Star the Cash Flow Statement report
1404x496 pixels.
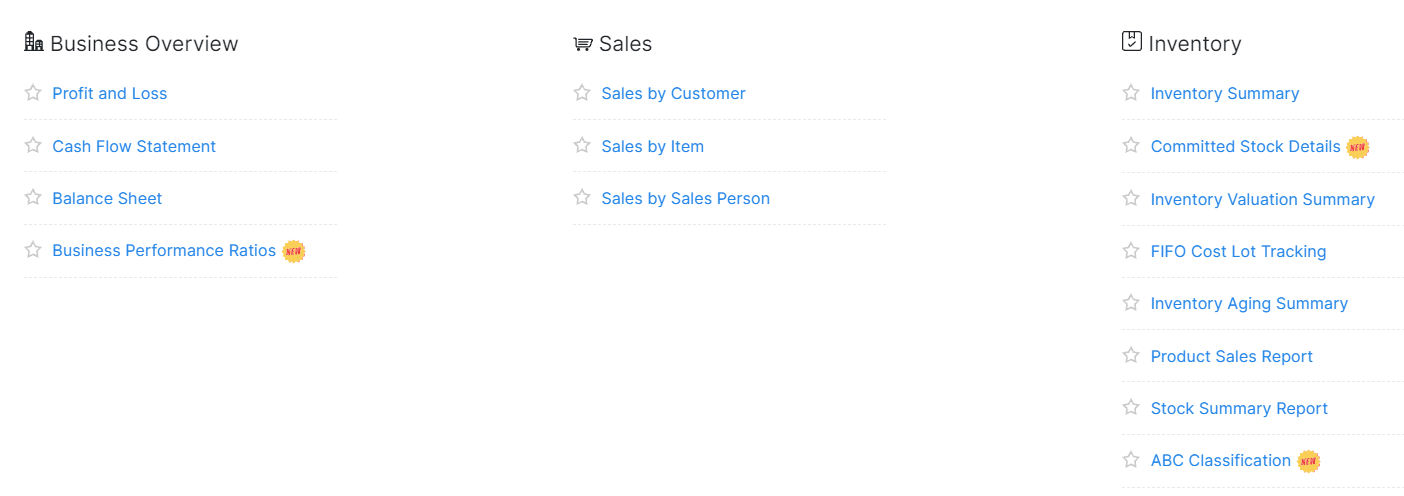coord(33,145)
